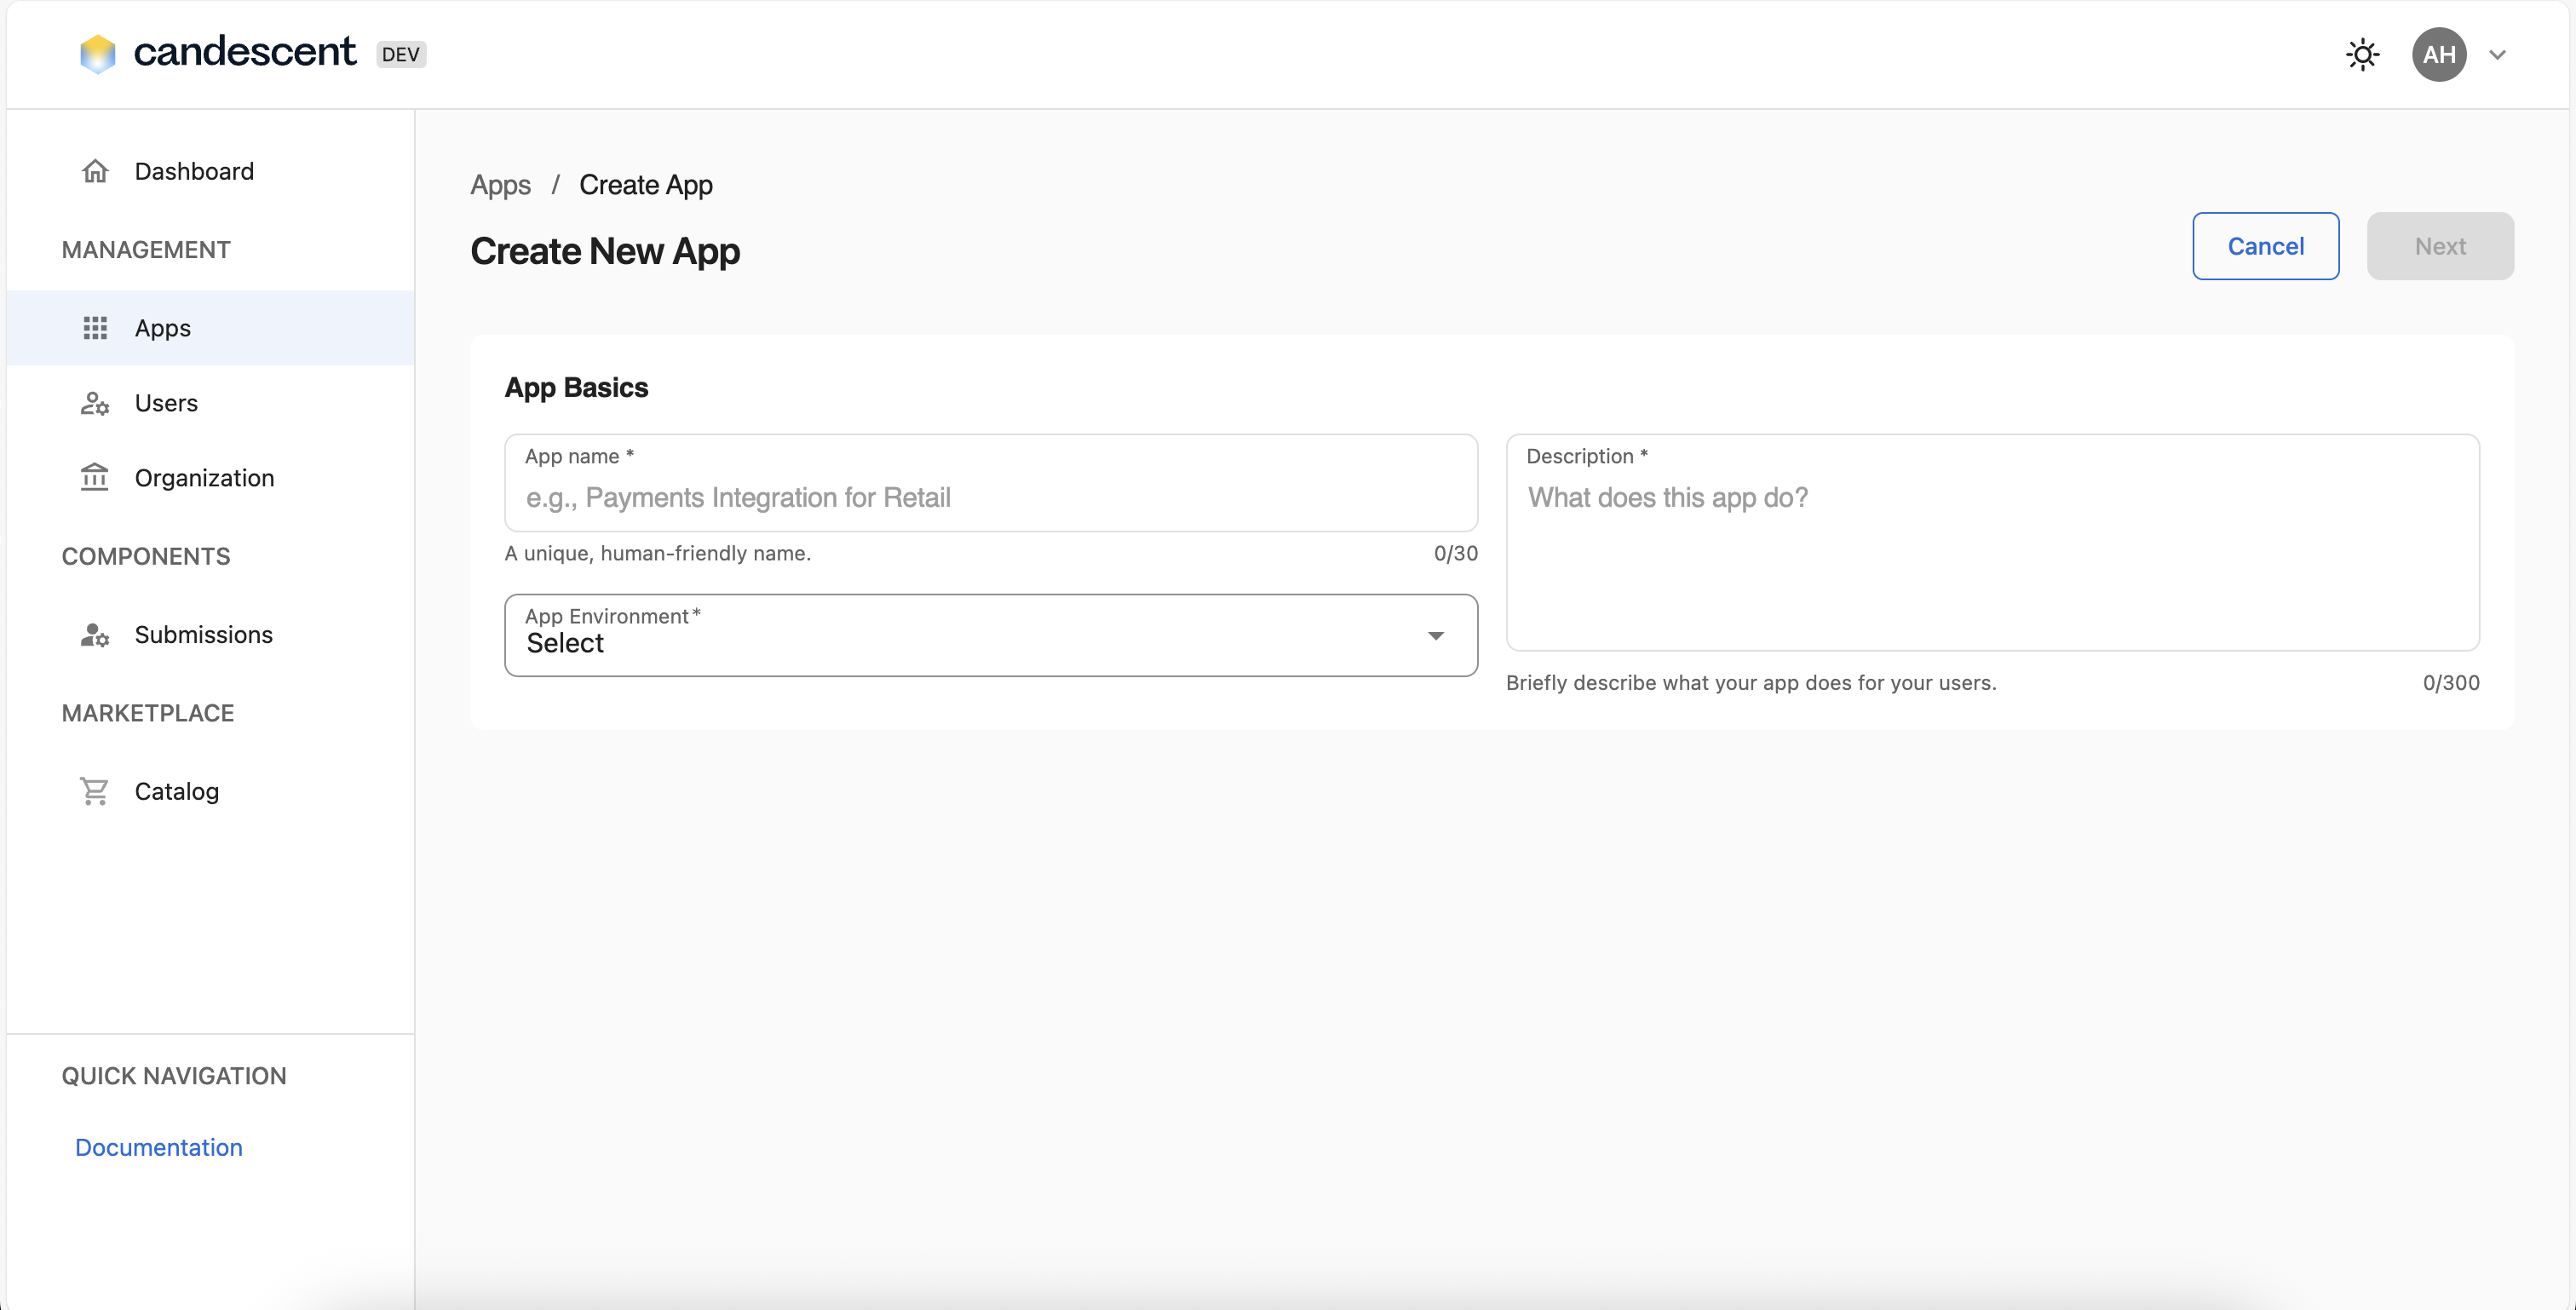Click the AH user avatar
This screenshot has width=2576, height=1310.
pos(2438,54)
